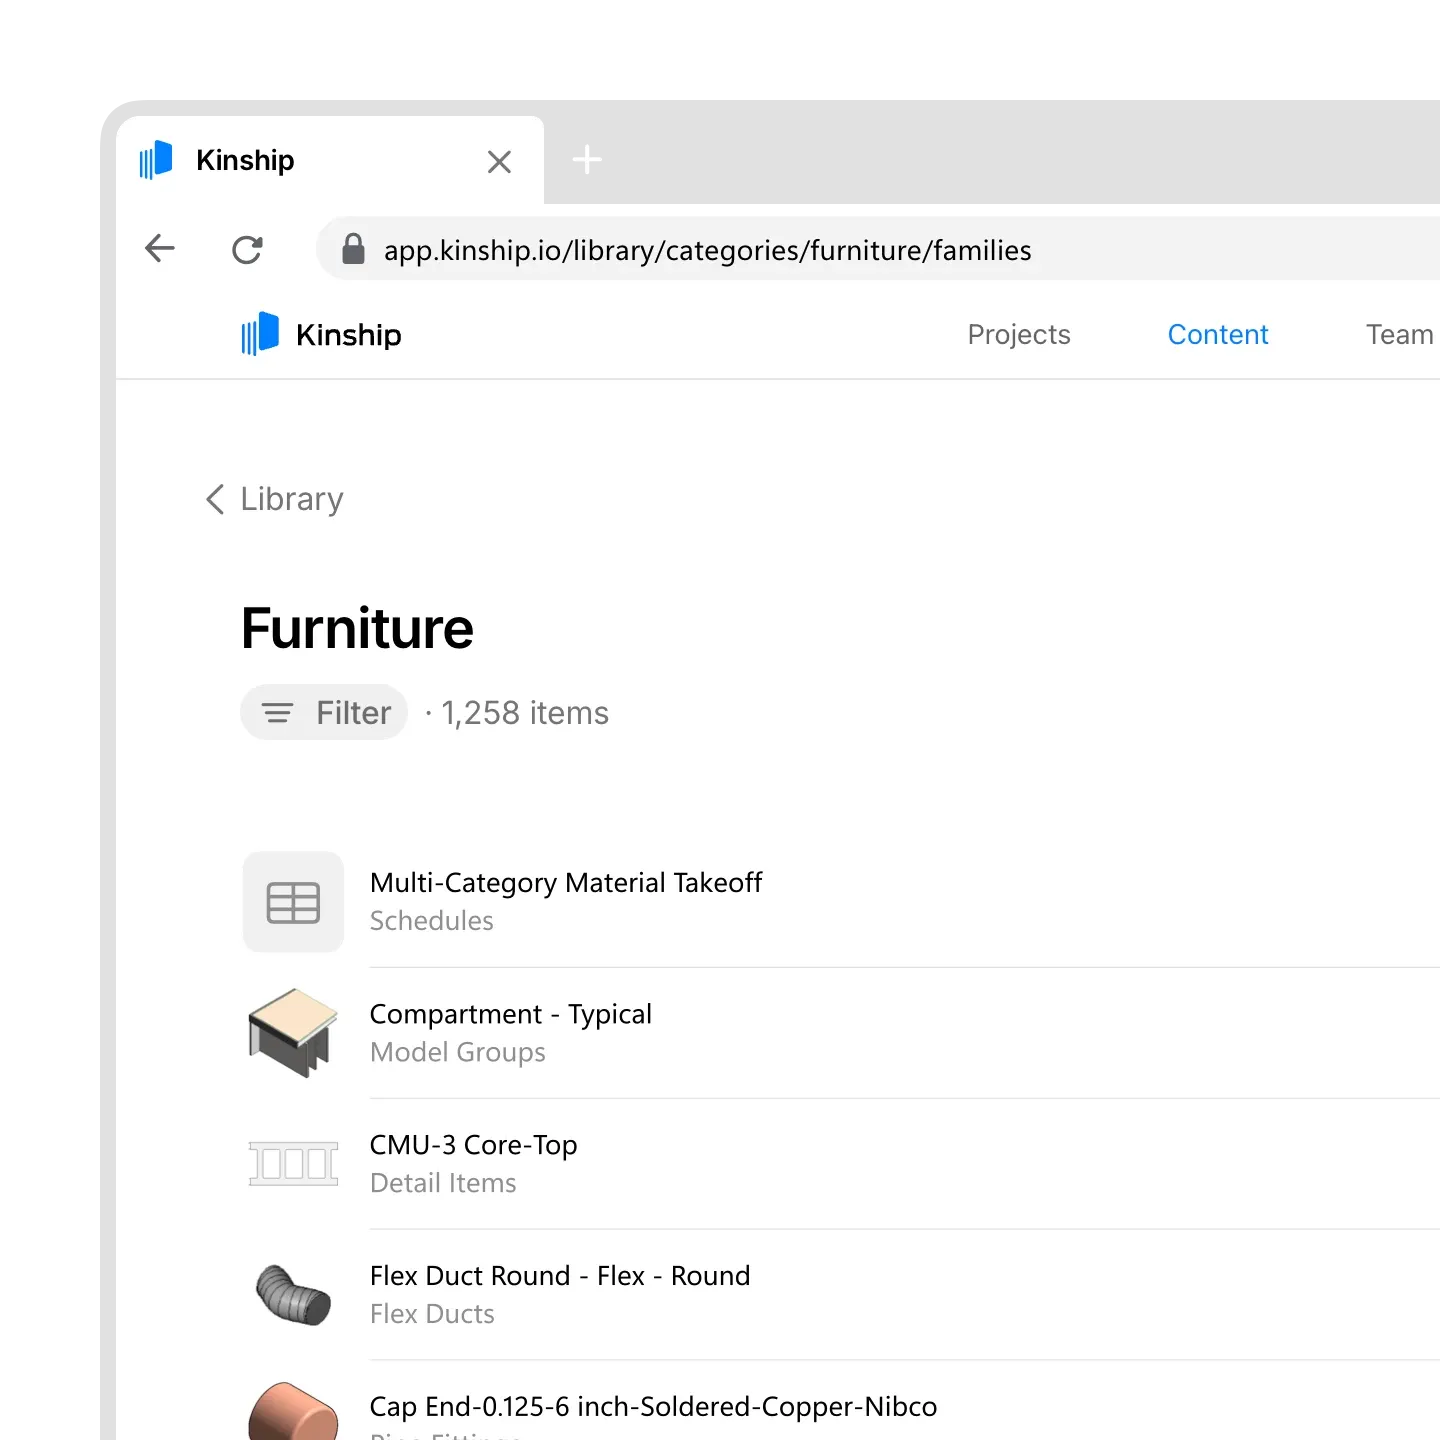
Task: Switch to the Content tab
Action: [x=1218, y=334]
